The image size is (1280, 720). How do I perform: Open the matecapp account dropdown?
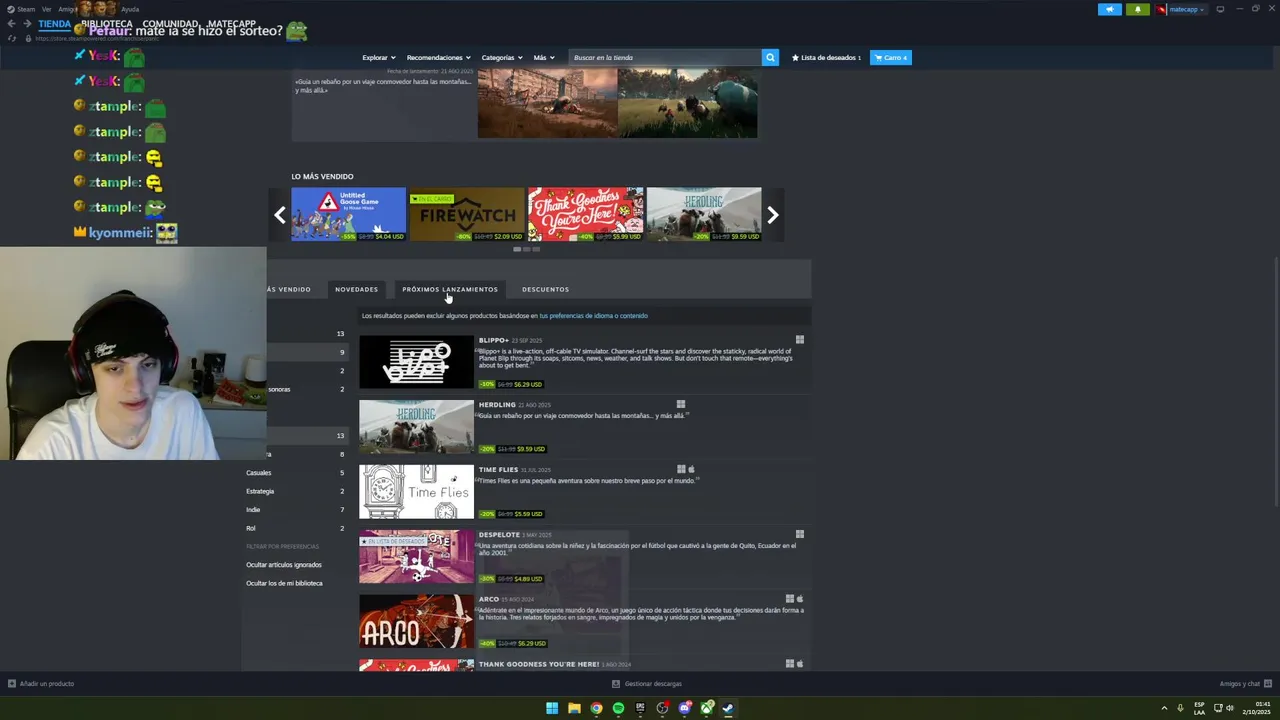pyautogui.click(x=1182, y=9)
